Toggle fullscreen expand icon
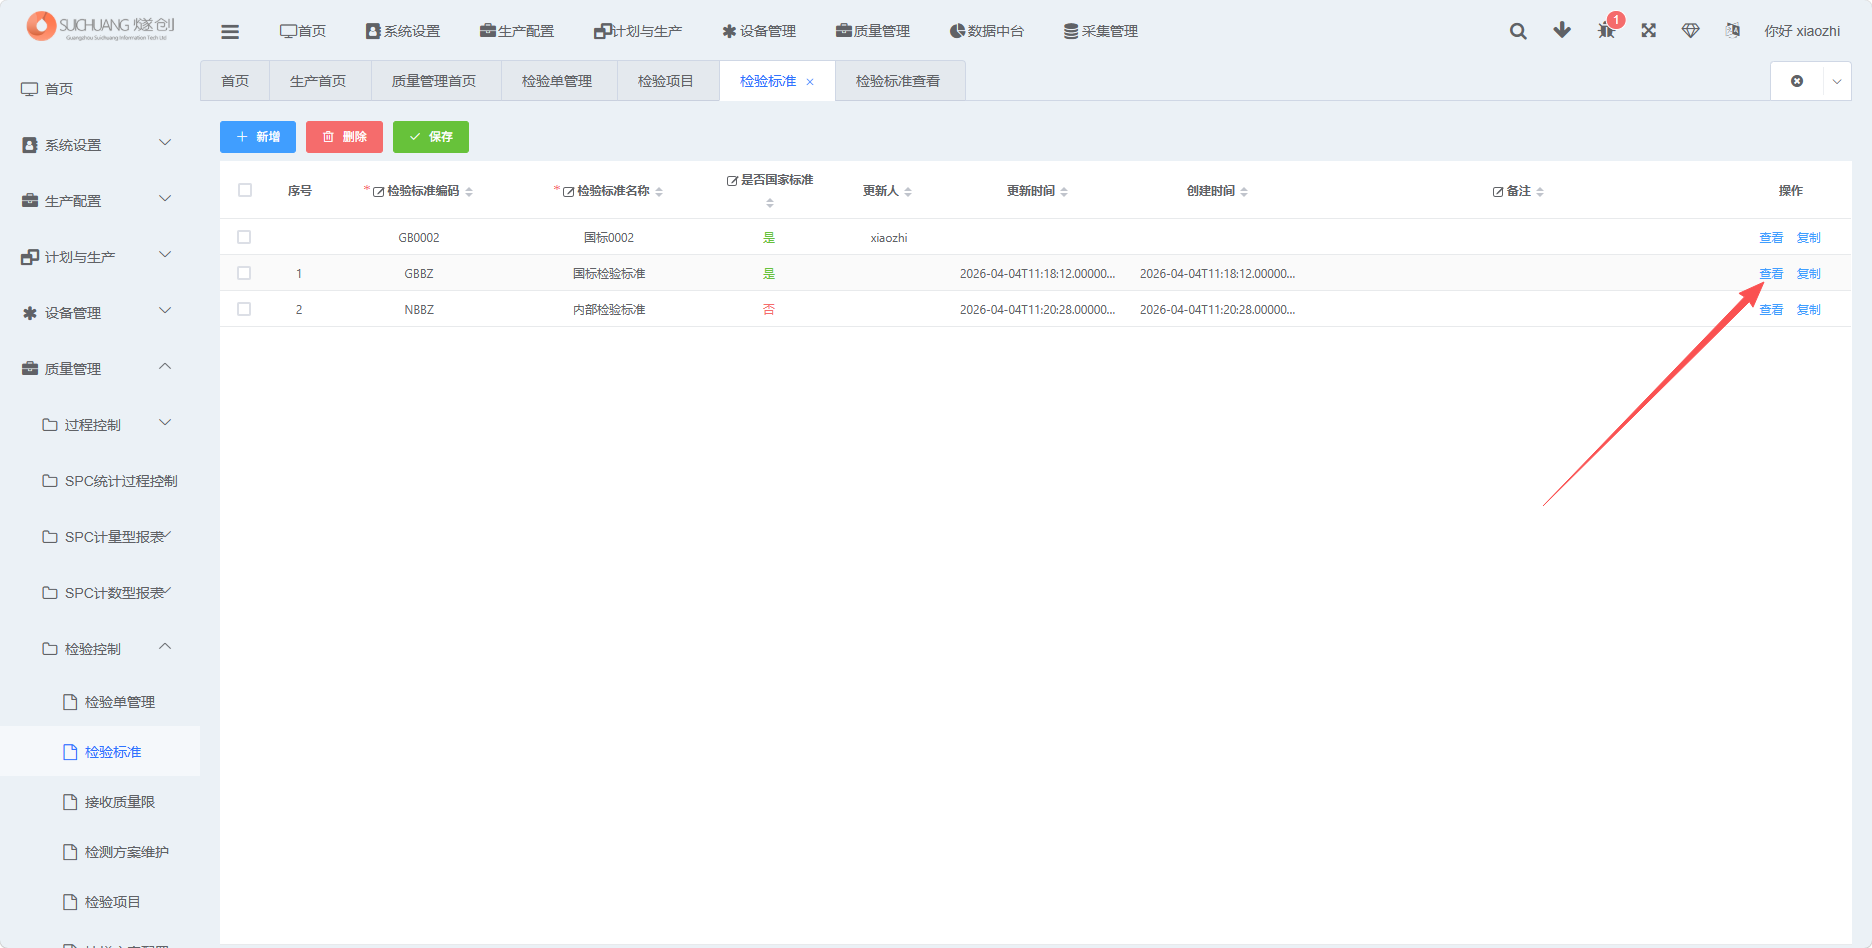Image resolution: width=1872 pixels, height=948 pixels. click(x=1649, y=30)
